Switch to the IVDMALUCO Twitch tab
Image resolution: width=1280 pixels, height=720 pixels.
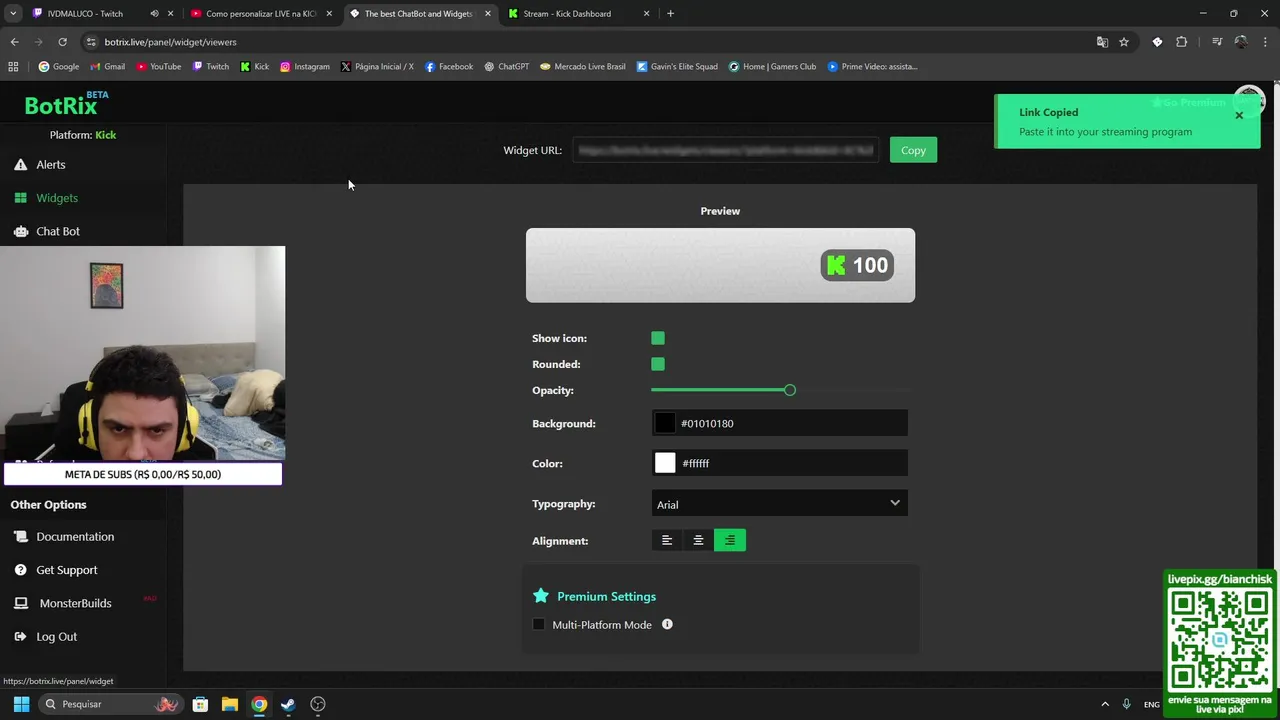(x=85, y=14)
